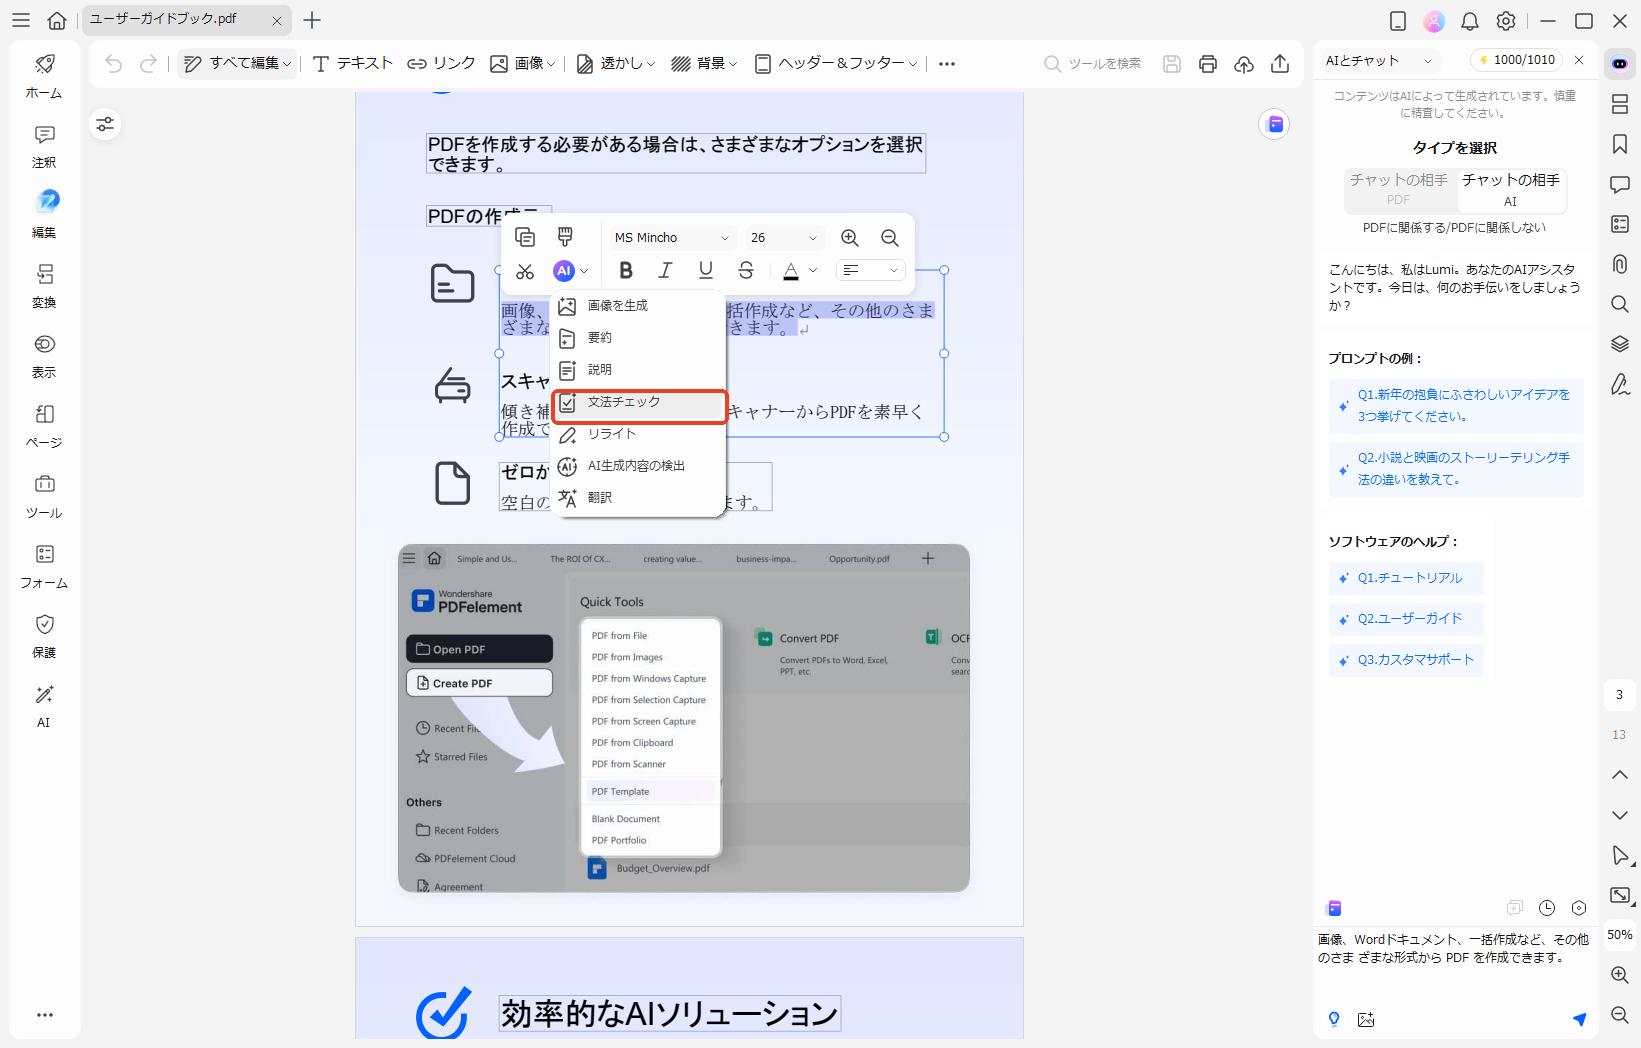Screen dimensions: 1641x1048
Task: Click the print icon in the top toolbar
Action: pos(1207,63)
